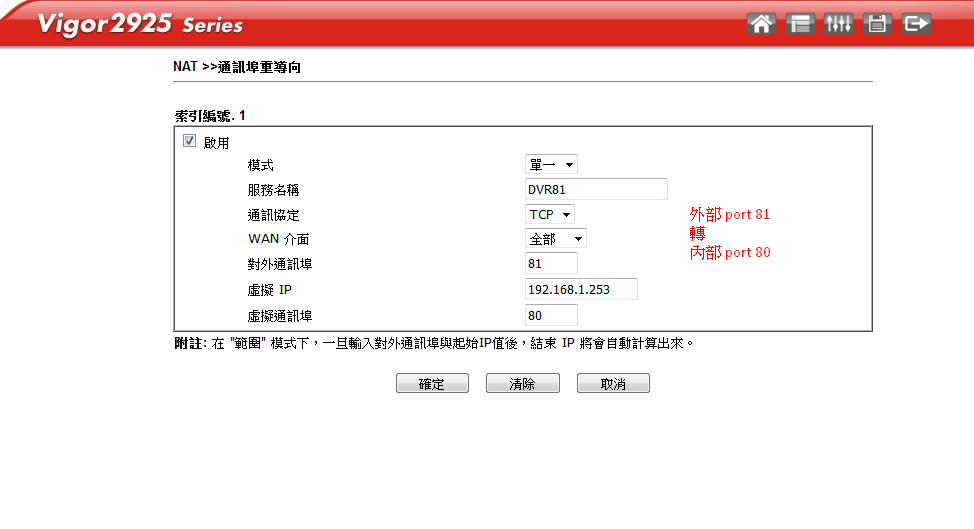Click the Vigor2925 Series logo
This screenshot has width=974, height=529.
click(x=140, y=24)
